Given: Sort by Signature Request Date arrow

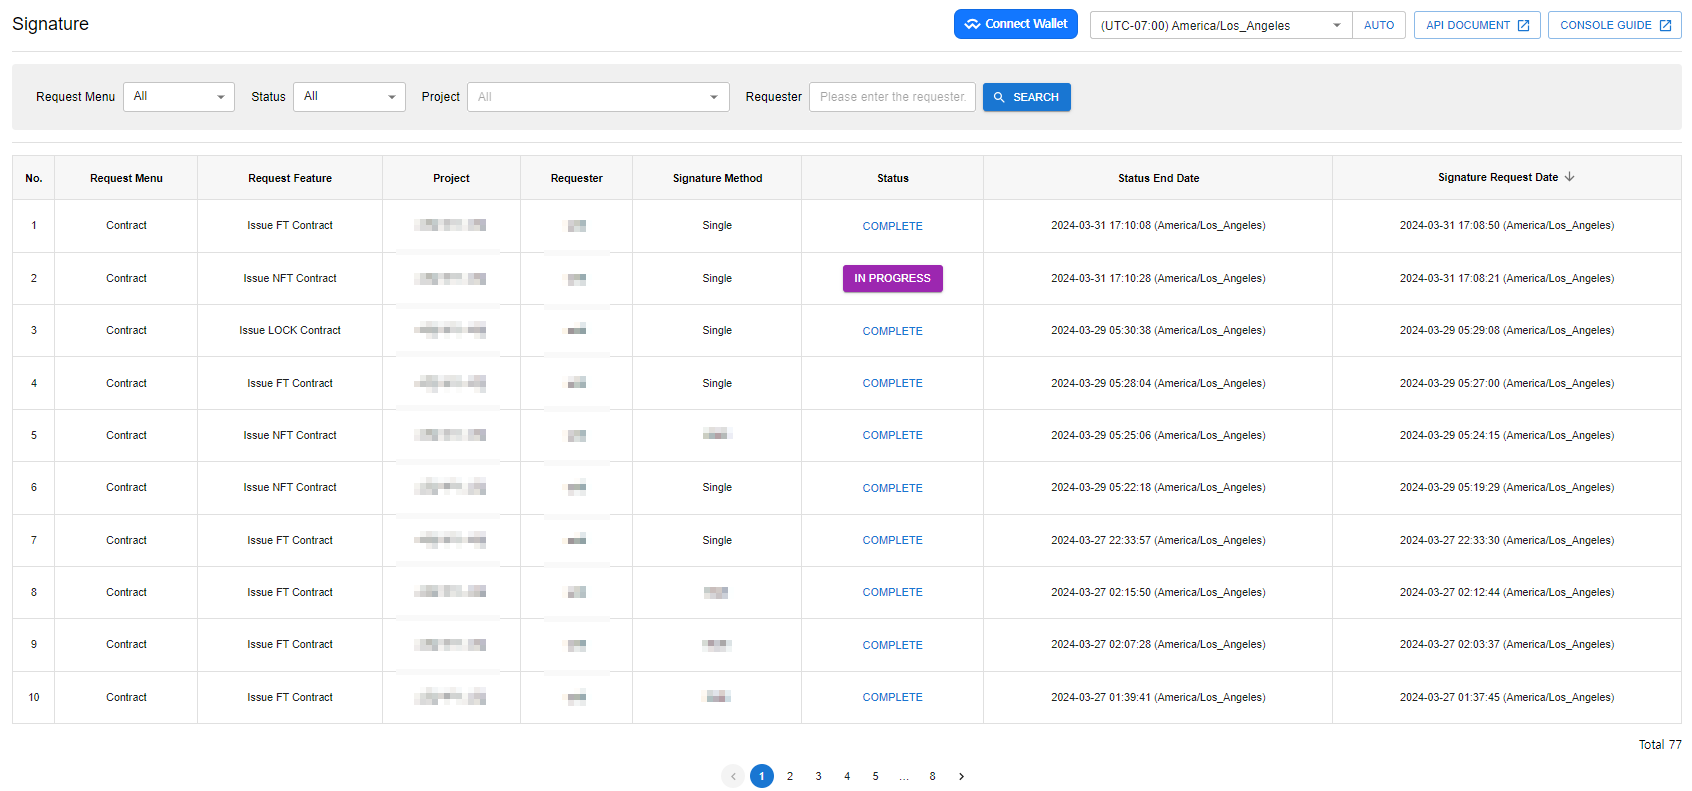Looking at the screenshot, I should (x=1570, y=177).
